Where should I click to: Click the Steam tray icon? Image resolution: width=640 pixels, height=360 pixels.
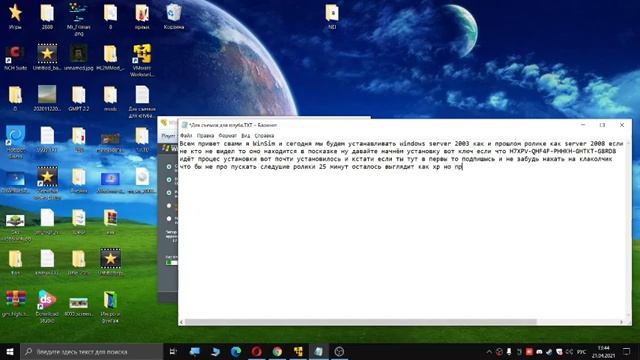point(549,351)
